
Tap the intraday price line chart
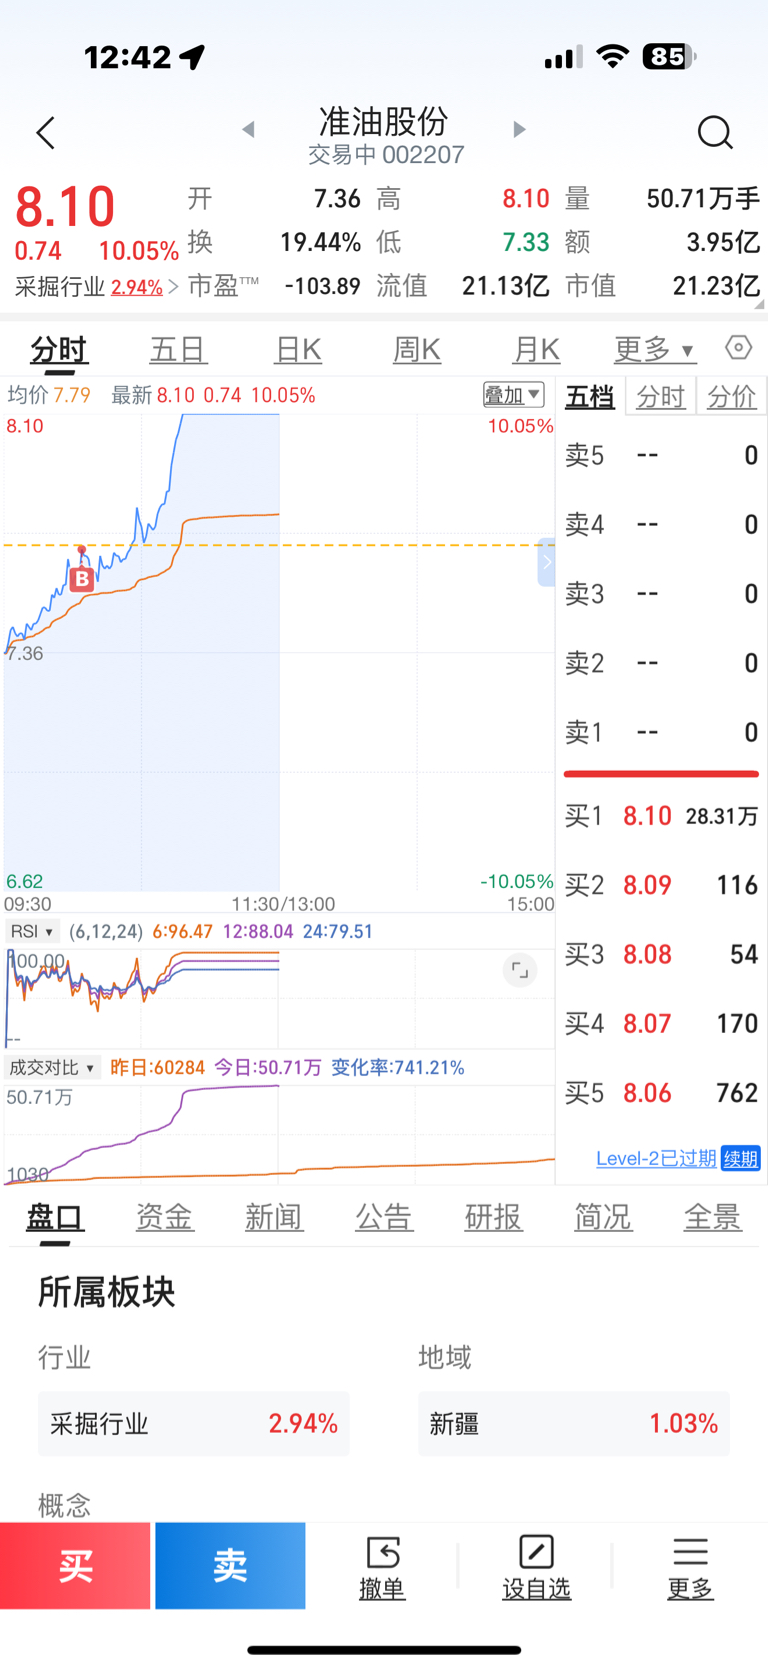[279, 652]
